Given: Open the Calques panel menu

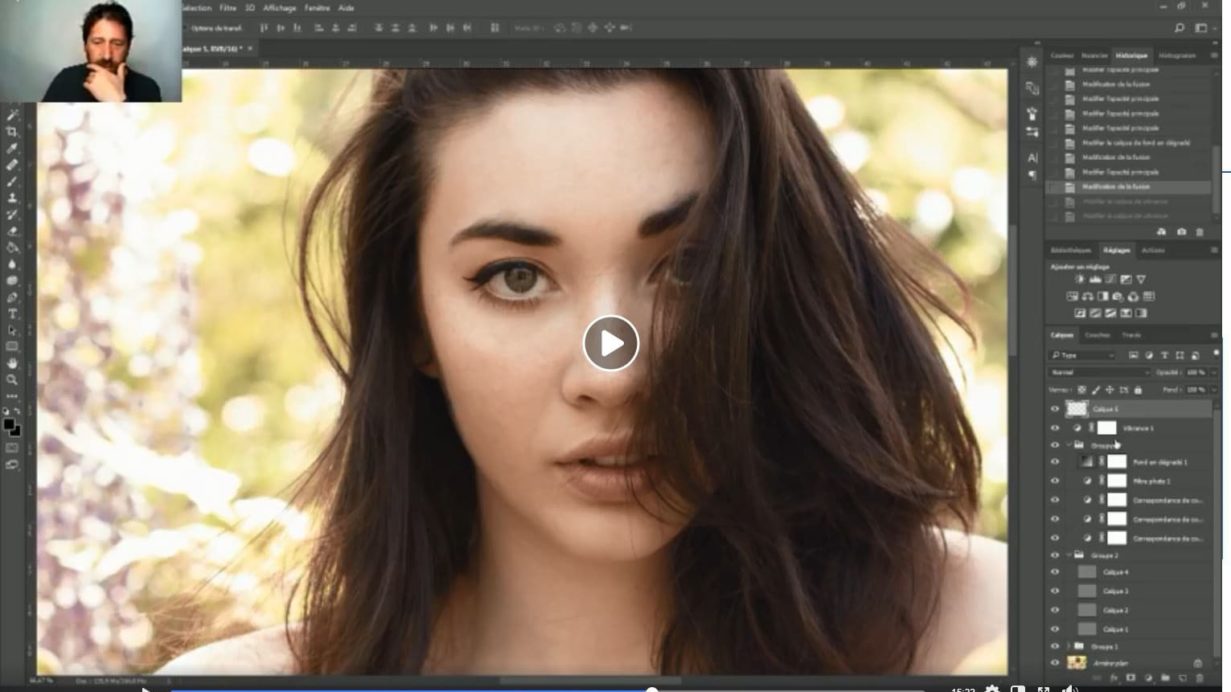Looking at the screenshot, I should pos(1214,335).
